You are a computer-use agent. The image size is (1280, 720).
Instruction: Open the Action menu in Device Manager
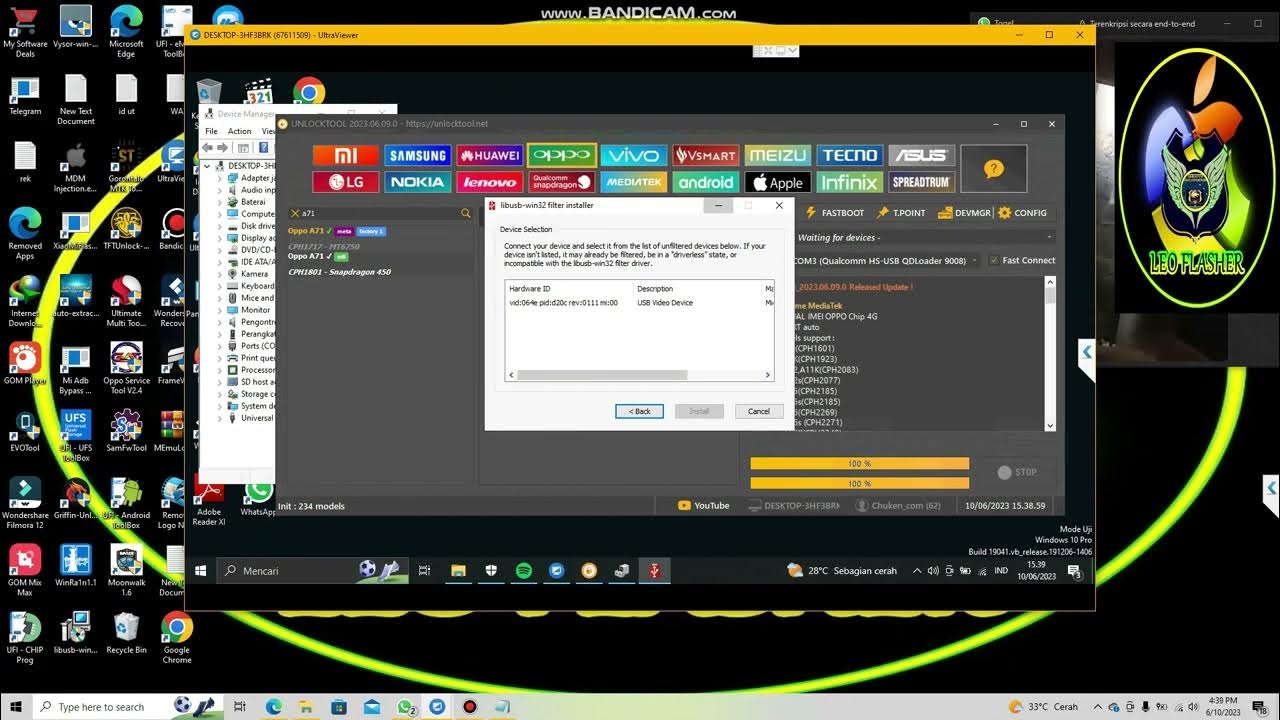239,131
